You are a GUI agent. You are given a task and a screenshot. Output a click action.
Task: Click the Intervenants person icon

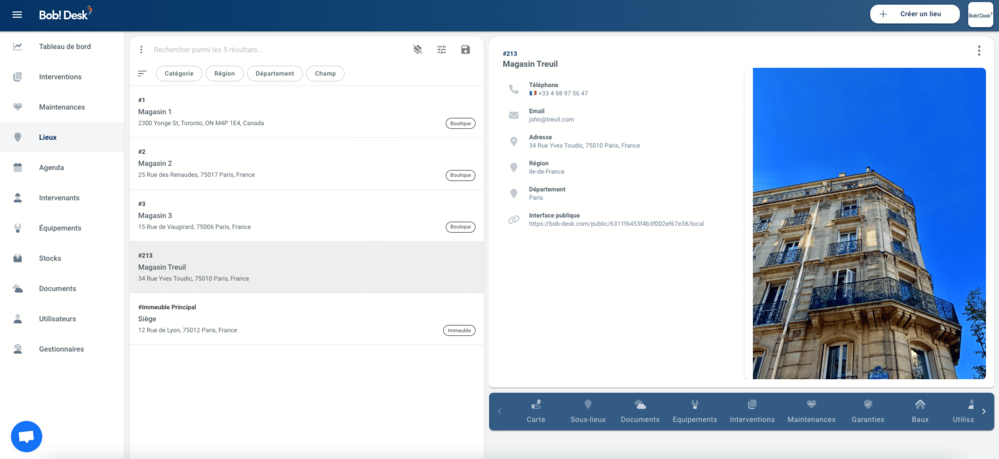[x=18, y=198]
